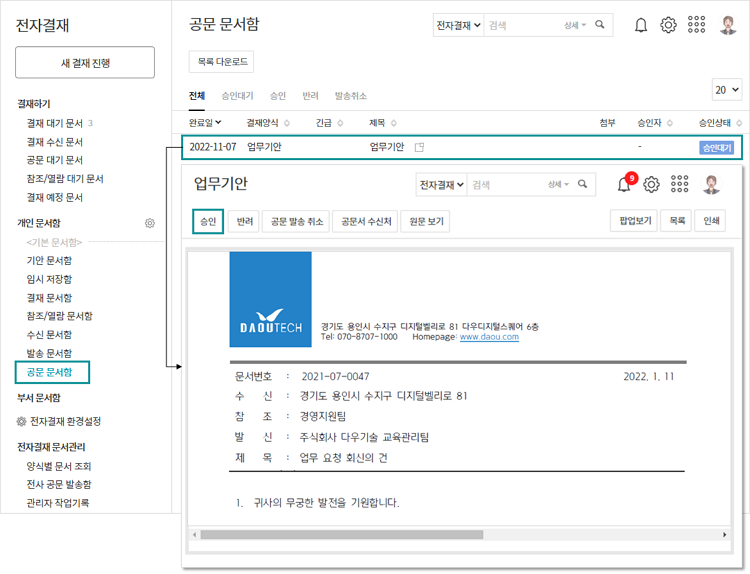Open notifications bell with red 9 badge
The height and width of the screenshot is (574, 750).
point(625,184)
